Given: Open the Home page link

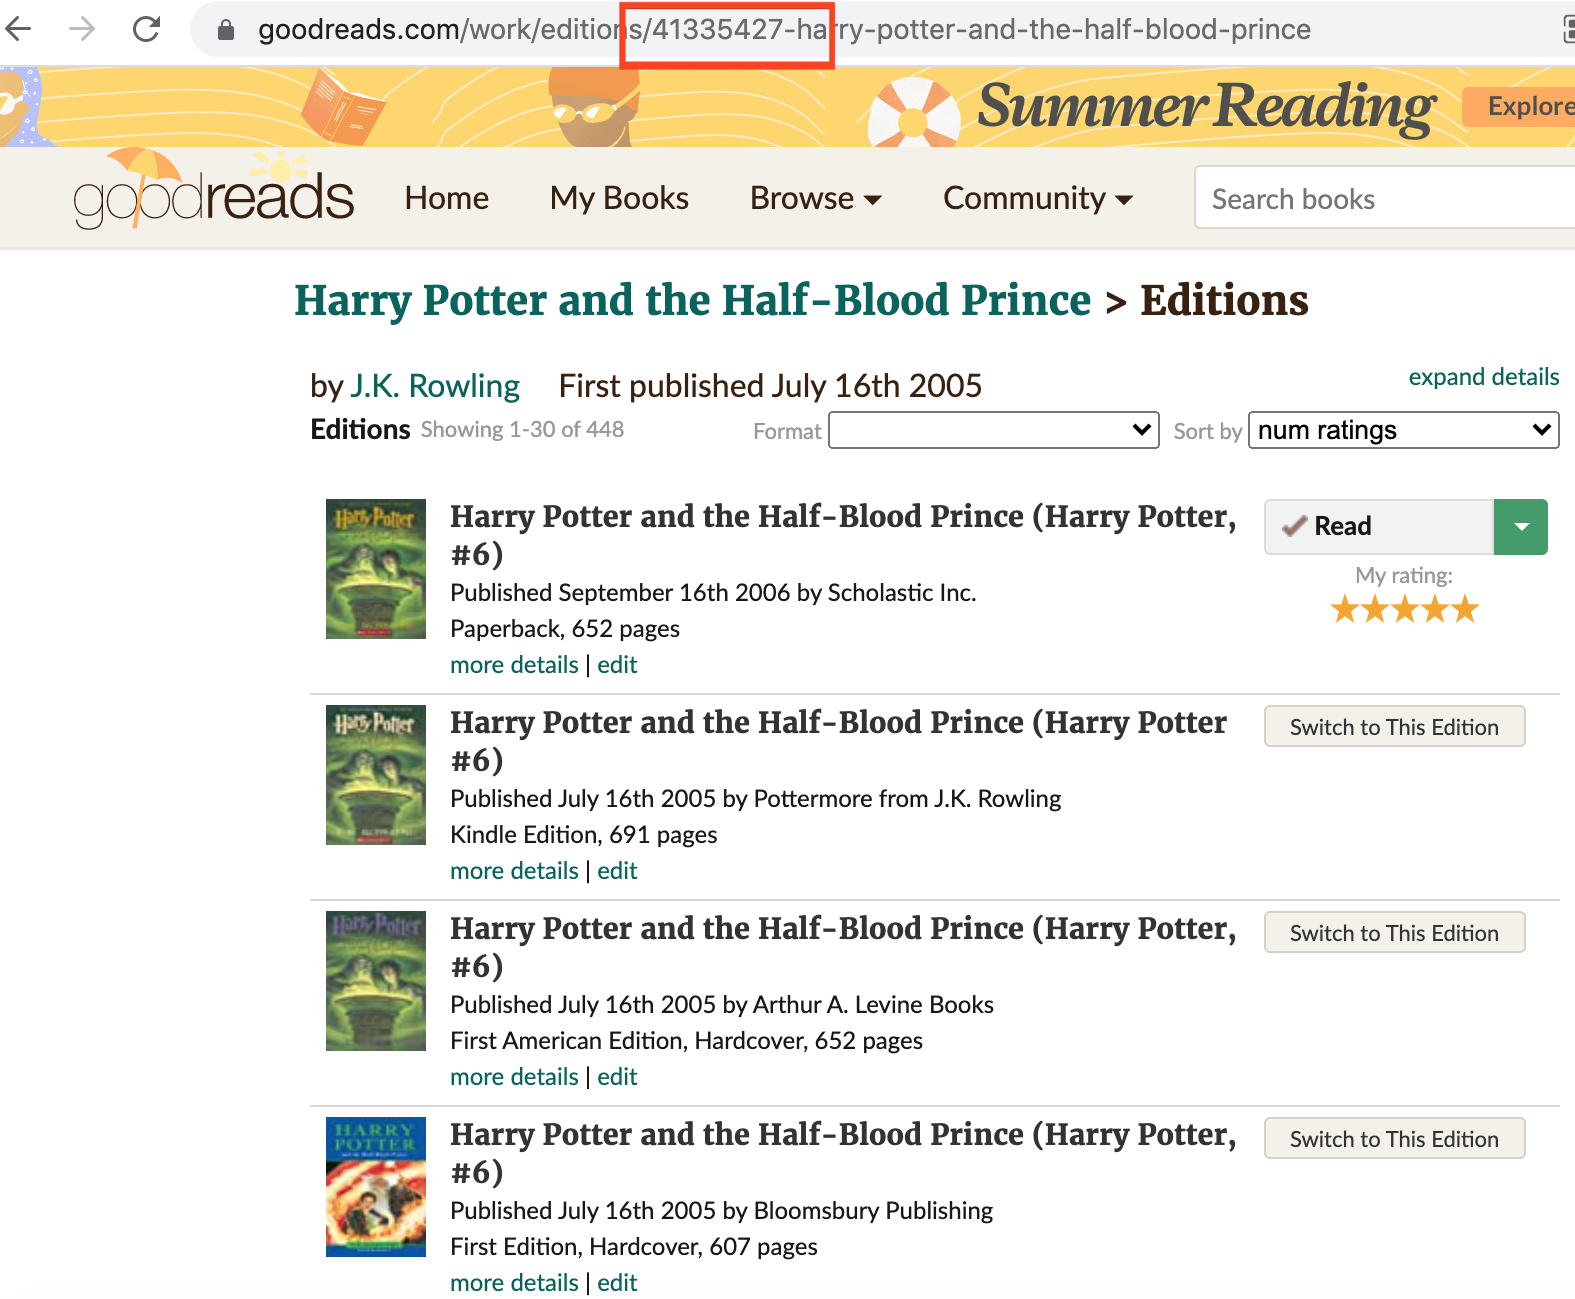Looking at the screenshot, I should pos(447,198).
